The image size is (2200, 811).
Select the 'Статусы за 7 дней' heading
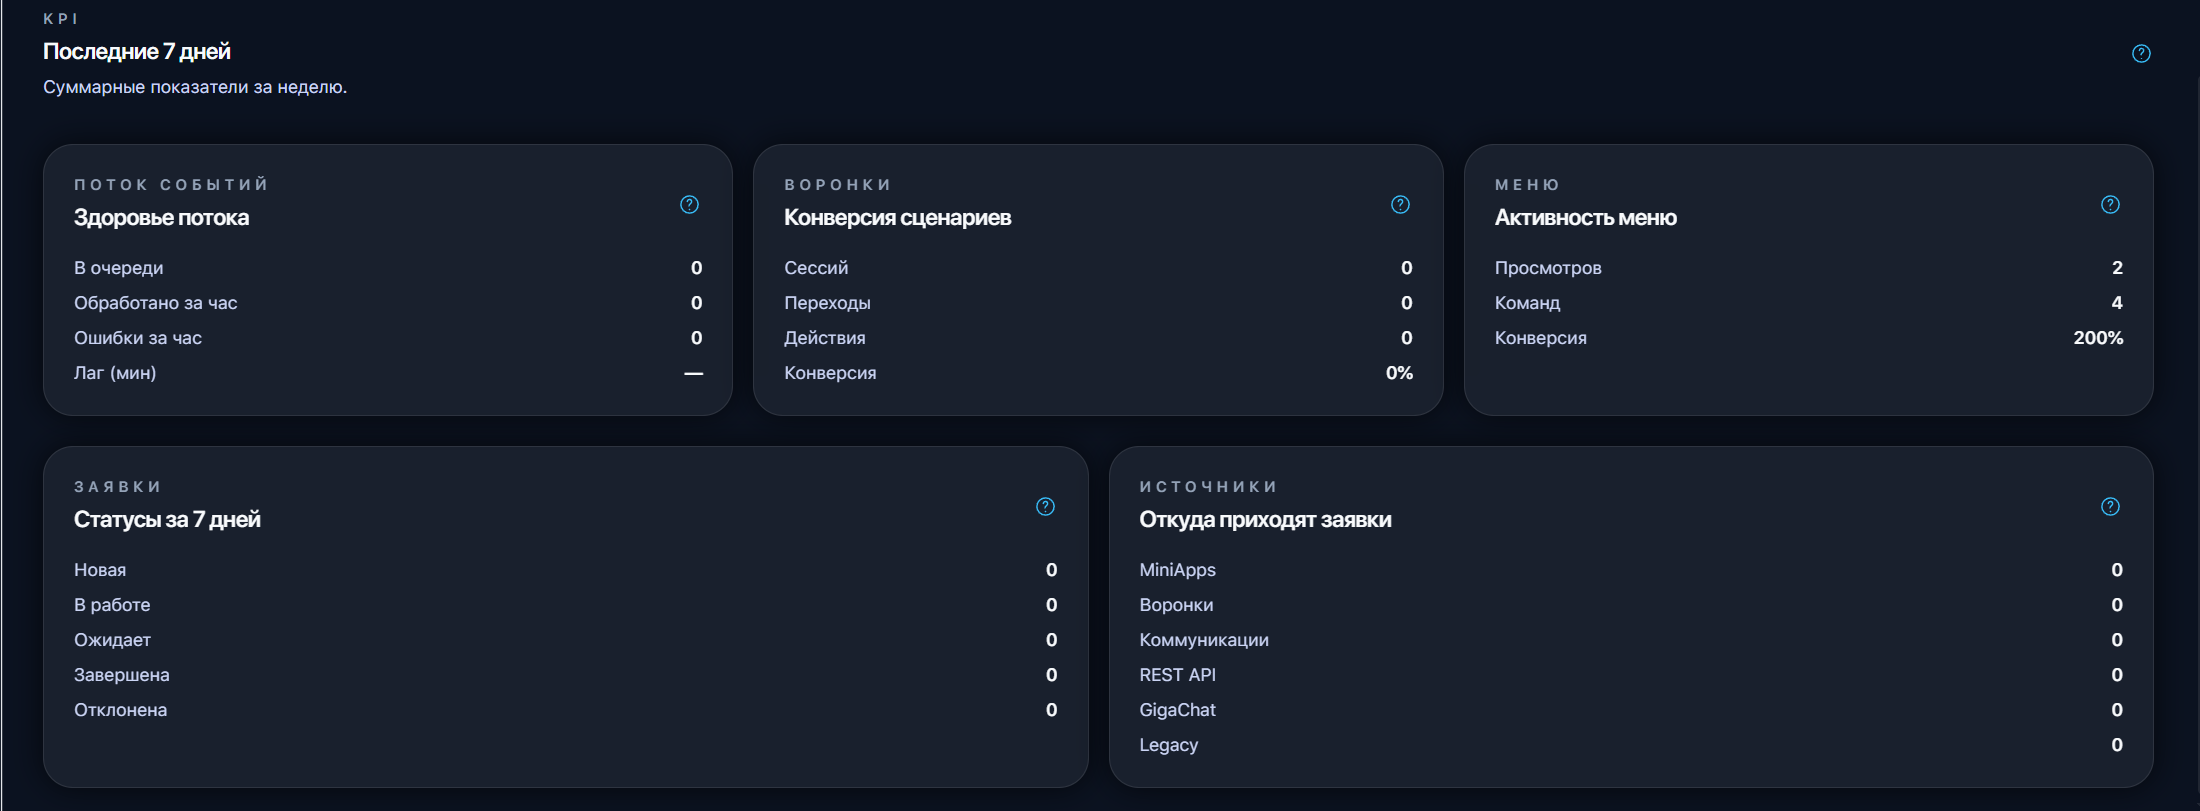[x=167, y=520]
